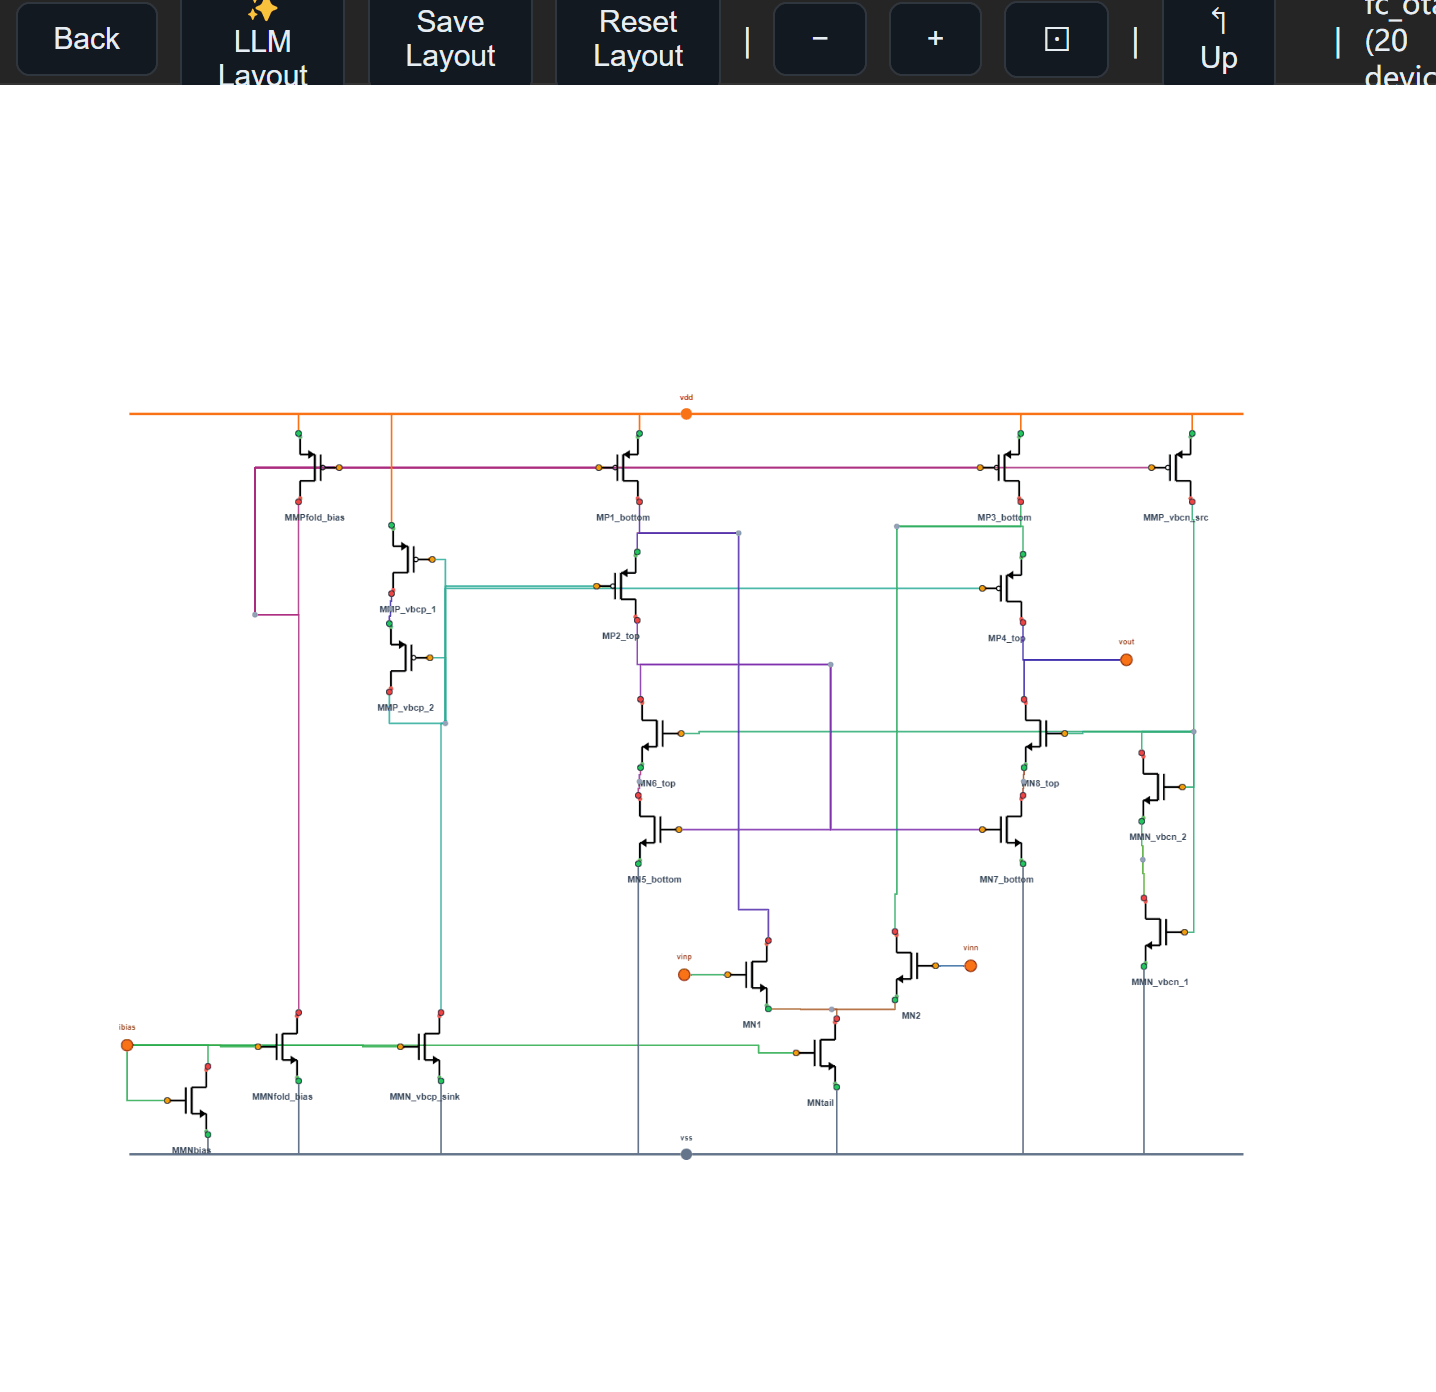Click the MN7_bottom label text
Viewport: 1436px width, 1392px height.
[x=1006, y=880]
